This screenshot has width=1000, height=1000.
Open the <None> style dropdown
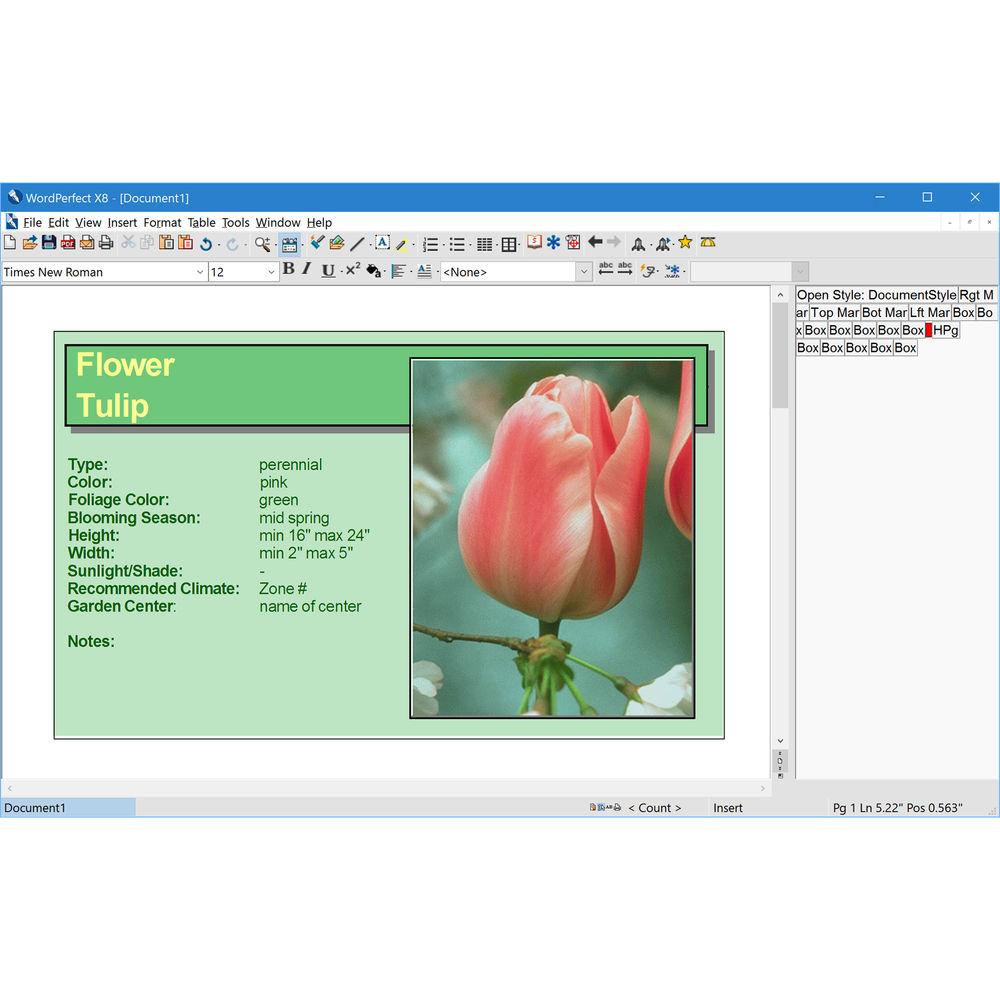click(x=584, y=272)
